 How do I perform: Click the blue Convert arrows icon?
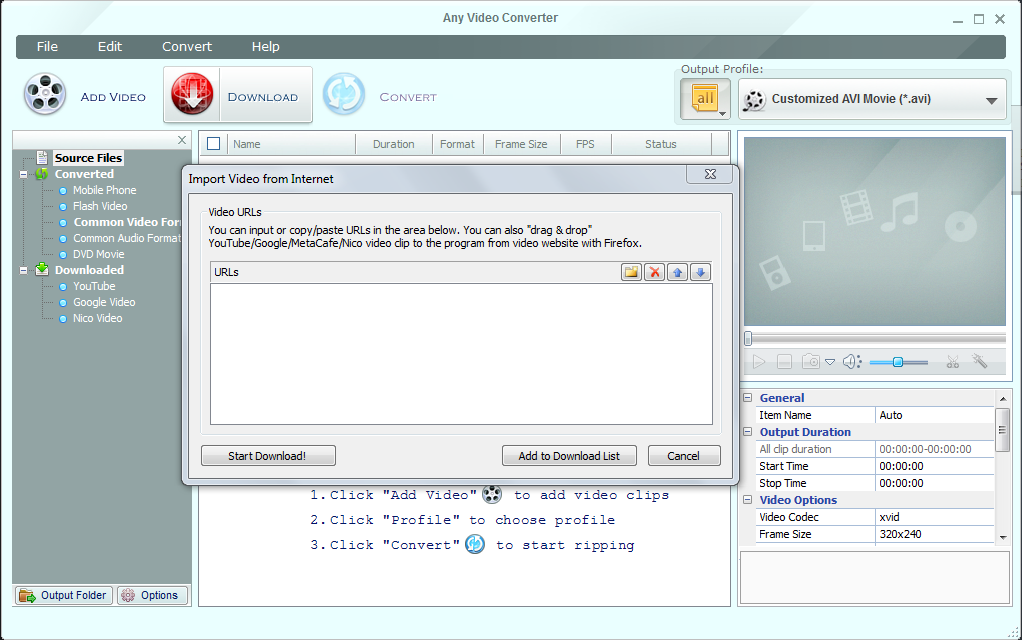click(343, 95)
